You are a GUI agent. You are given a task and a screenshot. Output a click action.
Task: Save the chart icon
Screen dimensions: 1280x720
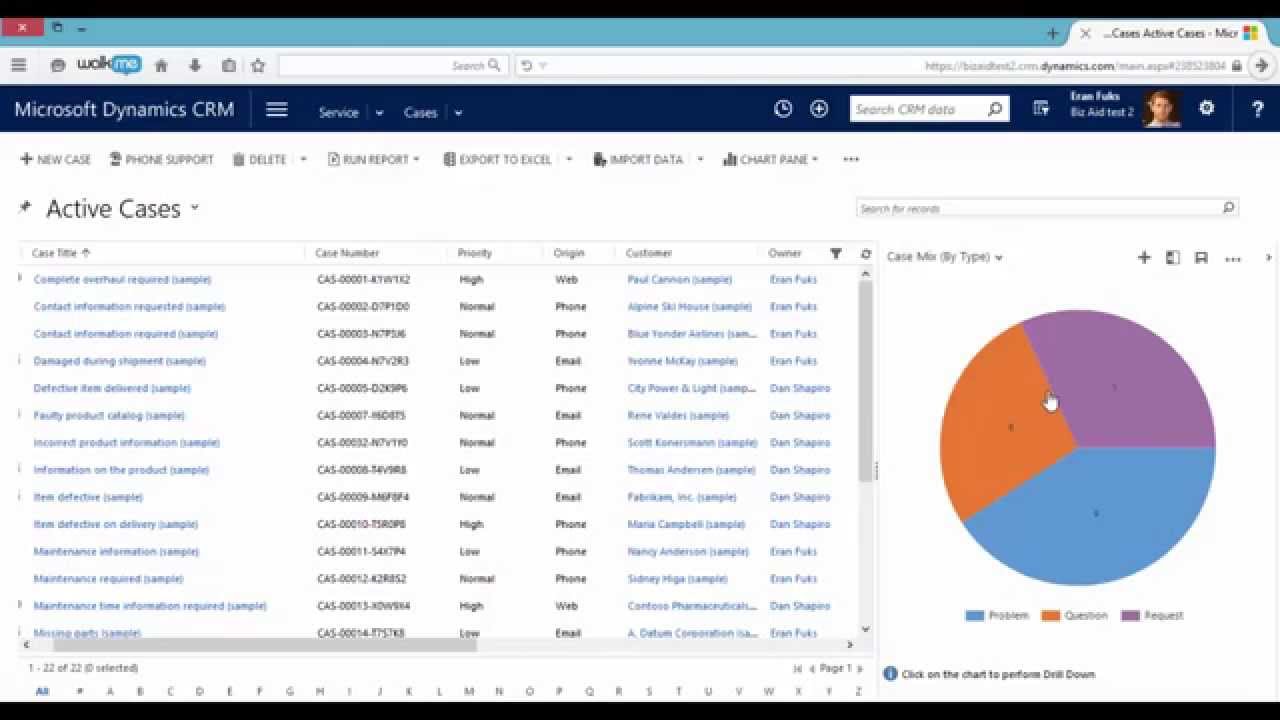pyautogui.click(x=1202, y=257)
